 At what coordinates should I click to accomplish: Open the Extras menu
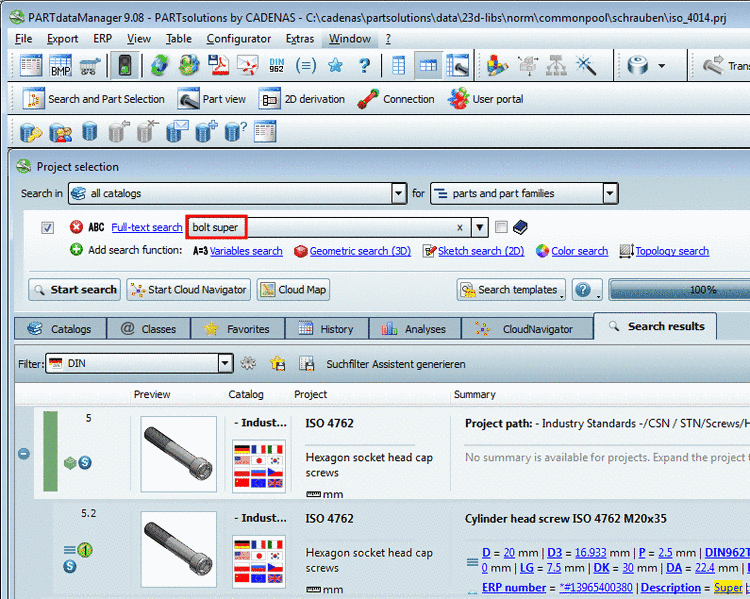pyautogui.click(x=299, y=39)
